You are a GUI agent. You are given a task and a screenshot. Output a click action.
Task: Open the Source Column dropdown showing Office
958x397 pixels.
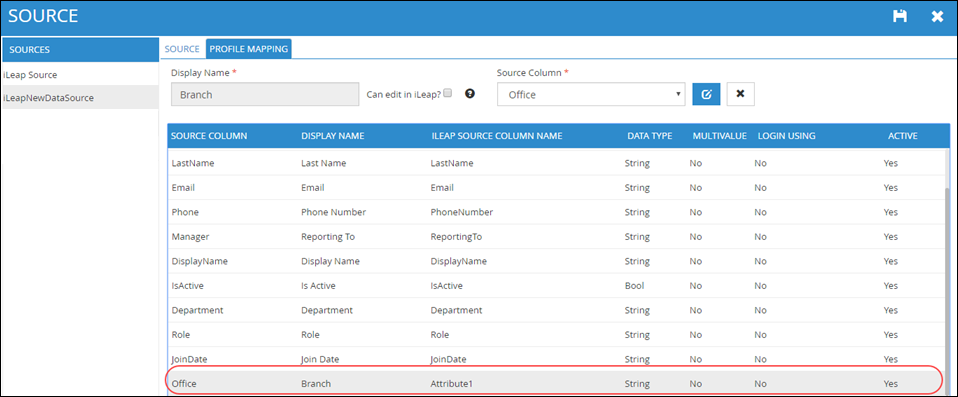pyautogui.click(x=591, y=95)
